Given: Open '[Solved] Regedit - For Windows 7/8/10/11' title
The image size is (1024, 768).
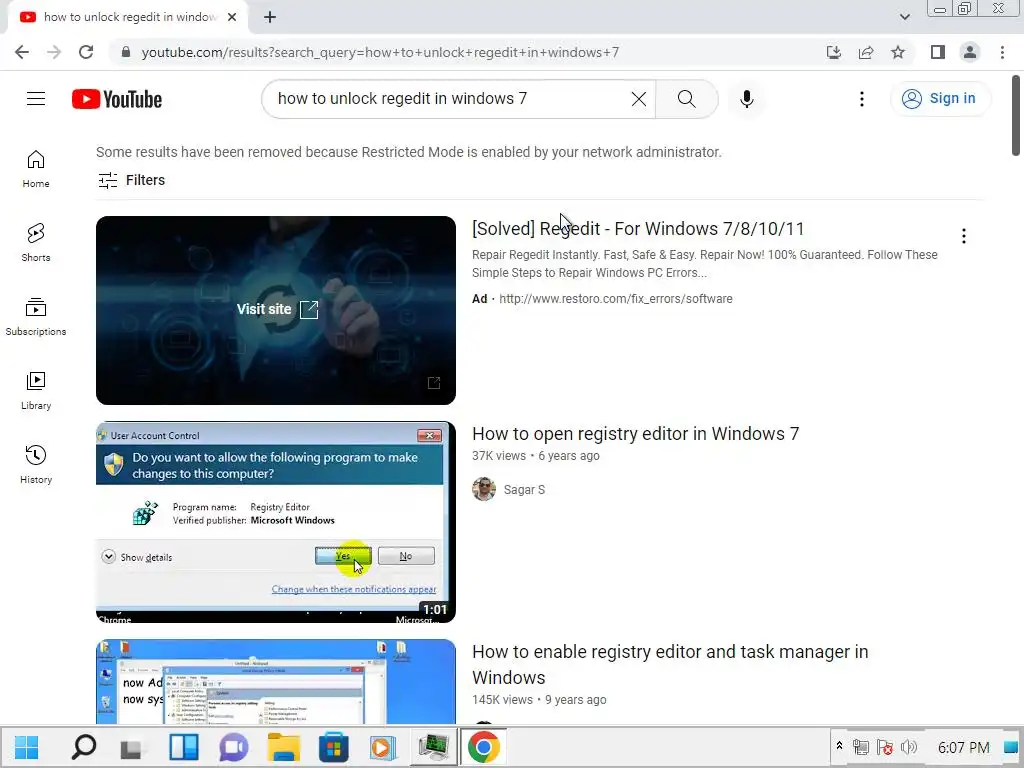Looking at the screenshot, I should 637,229.
